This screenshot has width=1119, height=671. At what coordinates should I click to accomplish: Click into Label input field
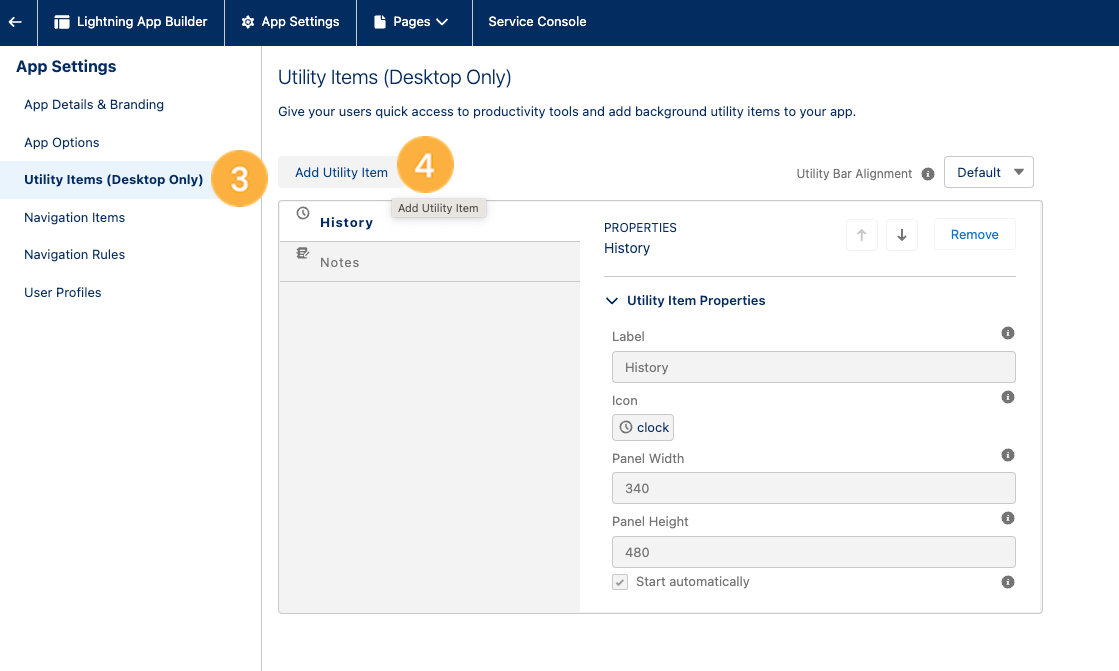pyautogui.click(x=814, y=367)
